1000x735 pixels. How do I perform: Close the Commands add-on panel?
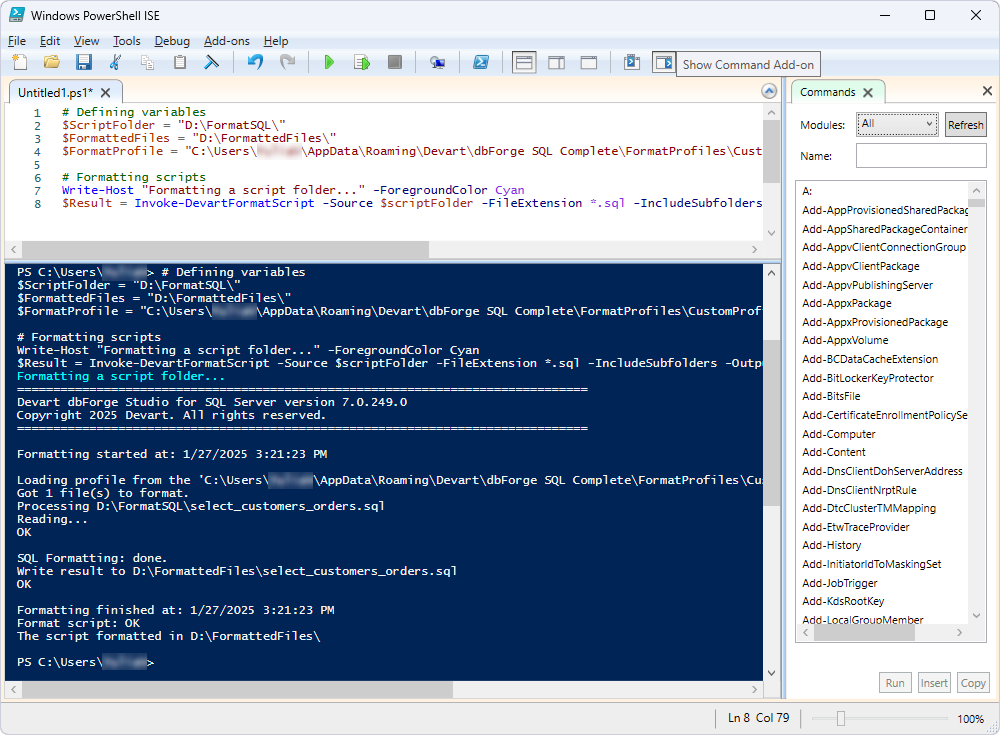987,91
